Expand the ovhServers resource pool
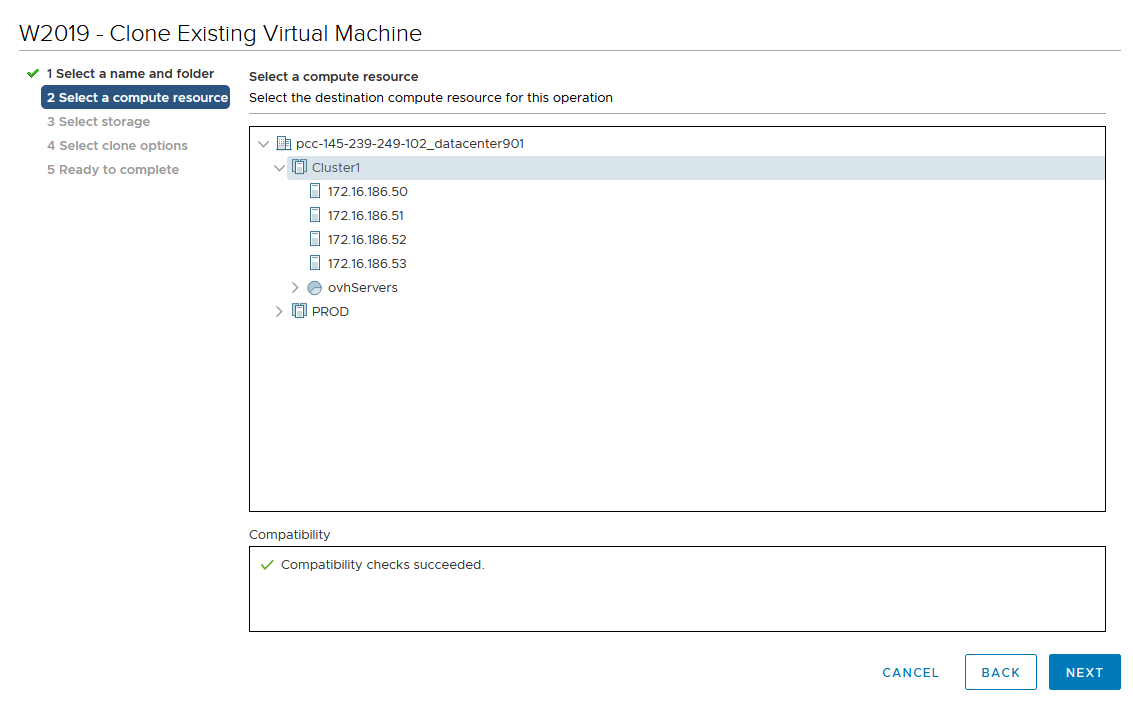Viewport: 1133px width, 702px height. 295,288
